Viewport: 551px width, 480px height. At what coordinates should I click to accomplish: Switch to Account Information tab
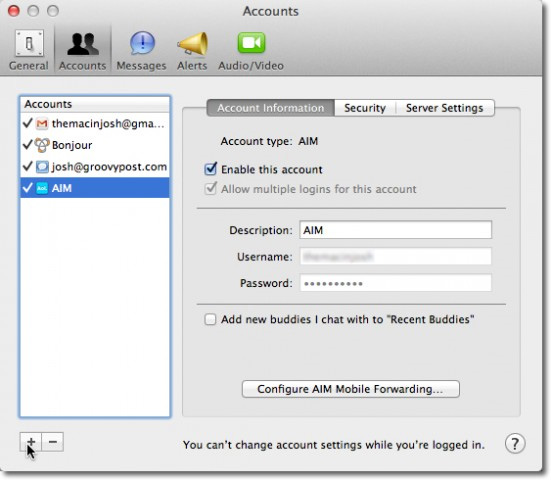click(270, 108)
